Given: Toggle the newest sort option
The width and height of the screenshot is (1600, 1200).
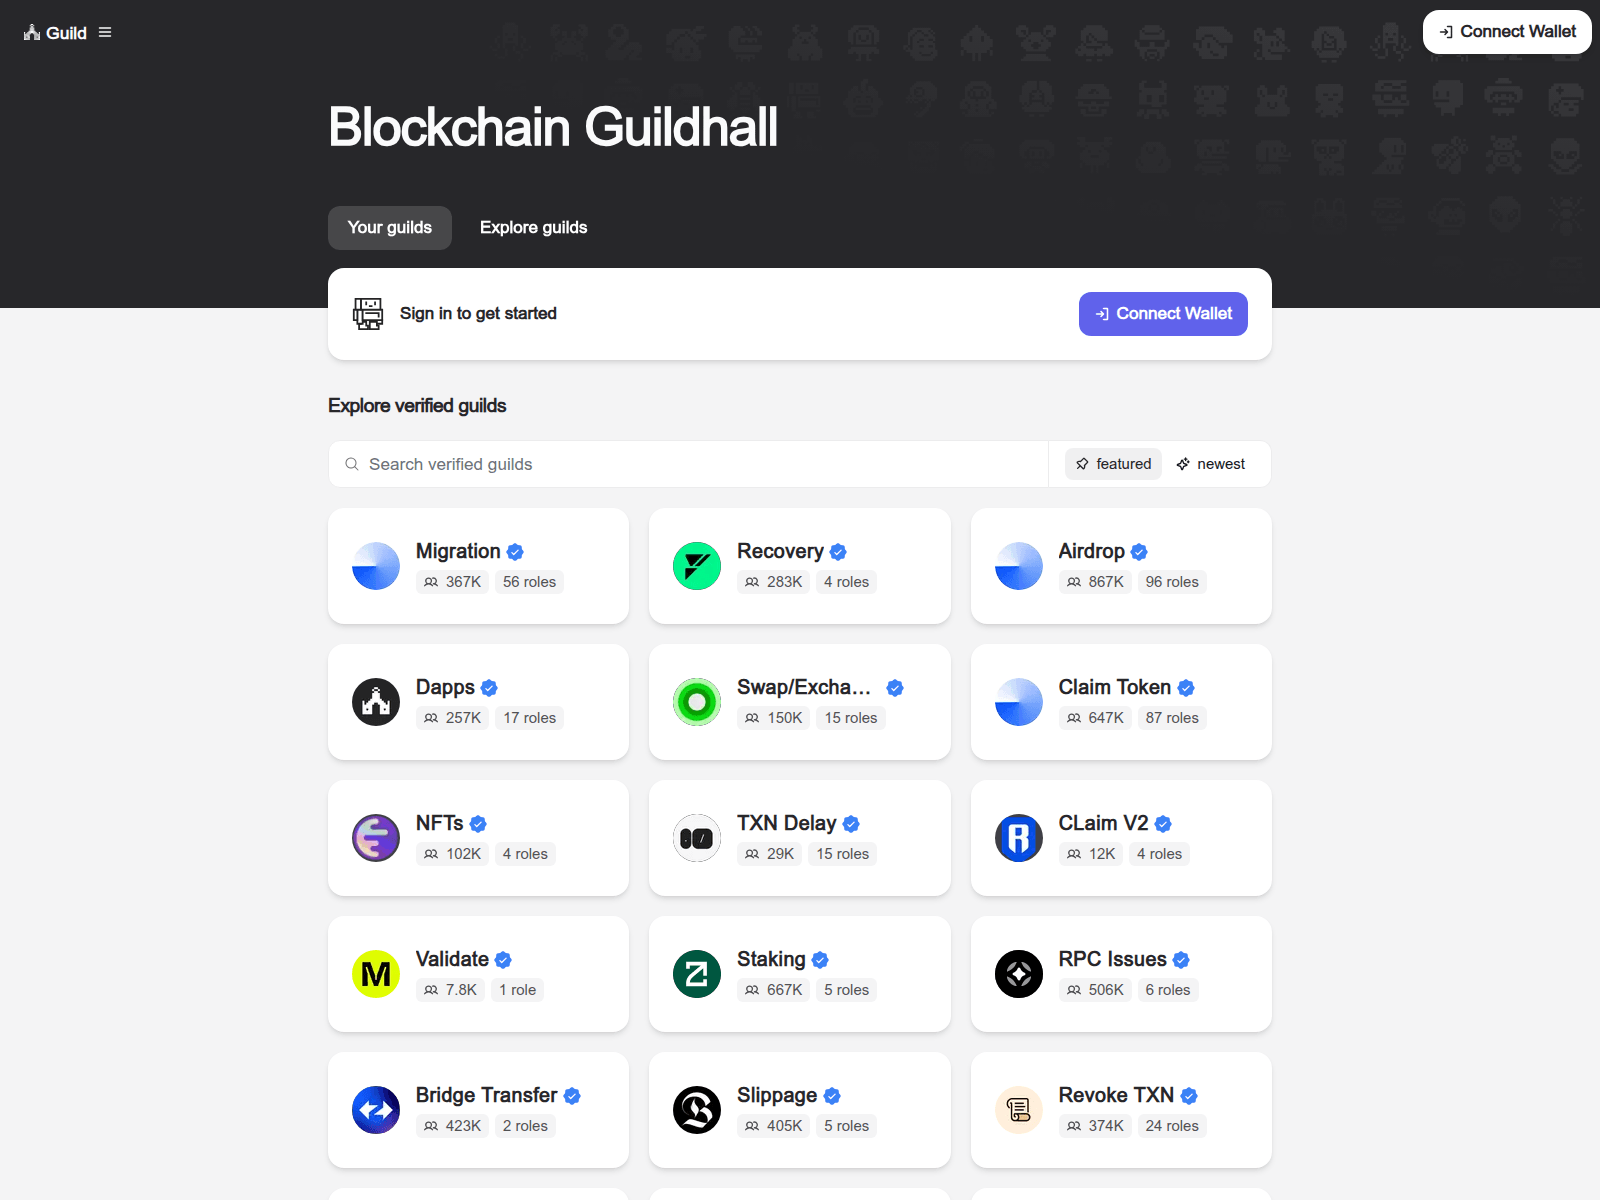Looking at the screenshot, I should pos(1211,464).
